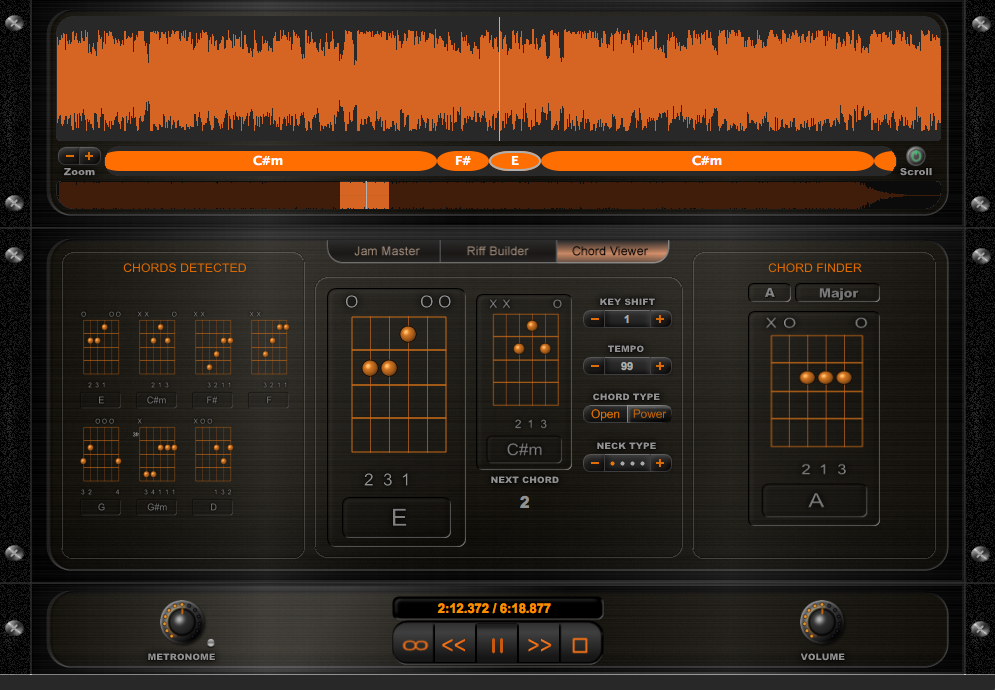
Task: Adjust the Metronome knob
Action: point(180,623)
